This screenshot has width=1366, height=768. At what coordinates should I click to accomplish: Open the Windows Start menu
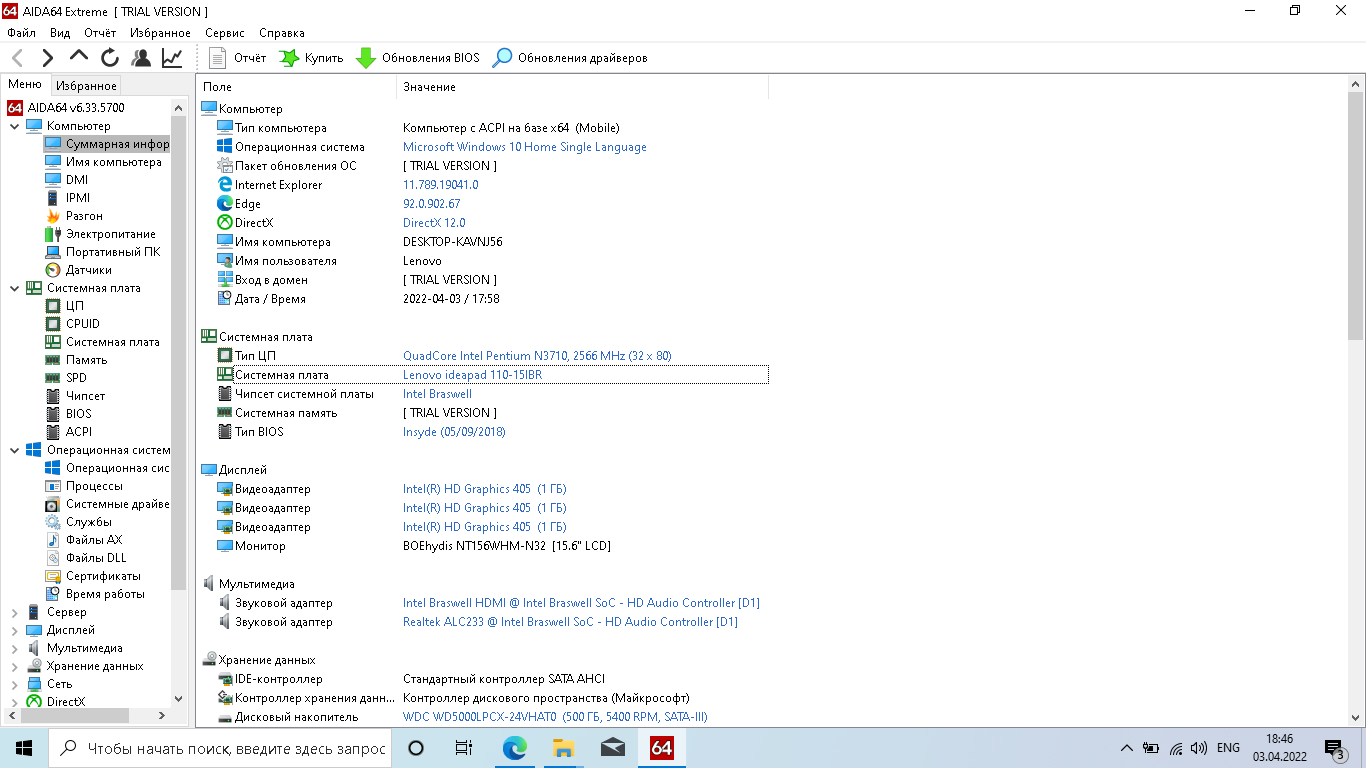24,748
